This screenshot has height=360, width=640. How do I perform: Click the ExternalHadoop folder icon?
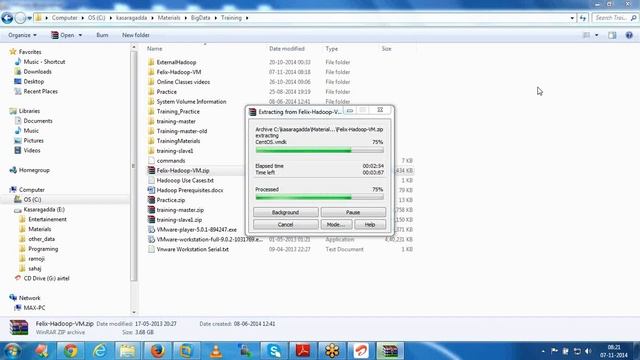151,62
